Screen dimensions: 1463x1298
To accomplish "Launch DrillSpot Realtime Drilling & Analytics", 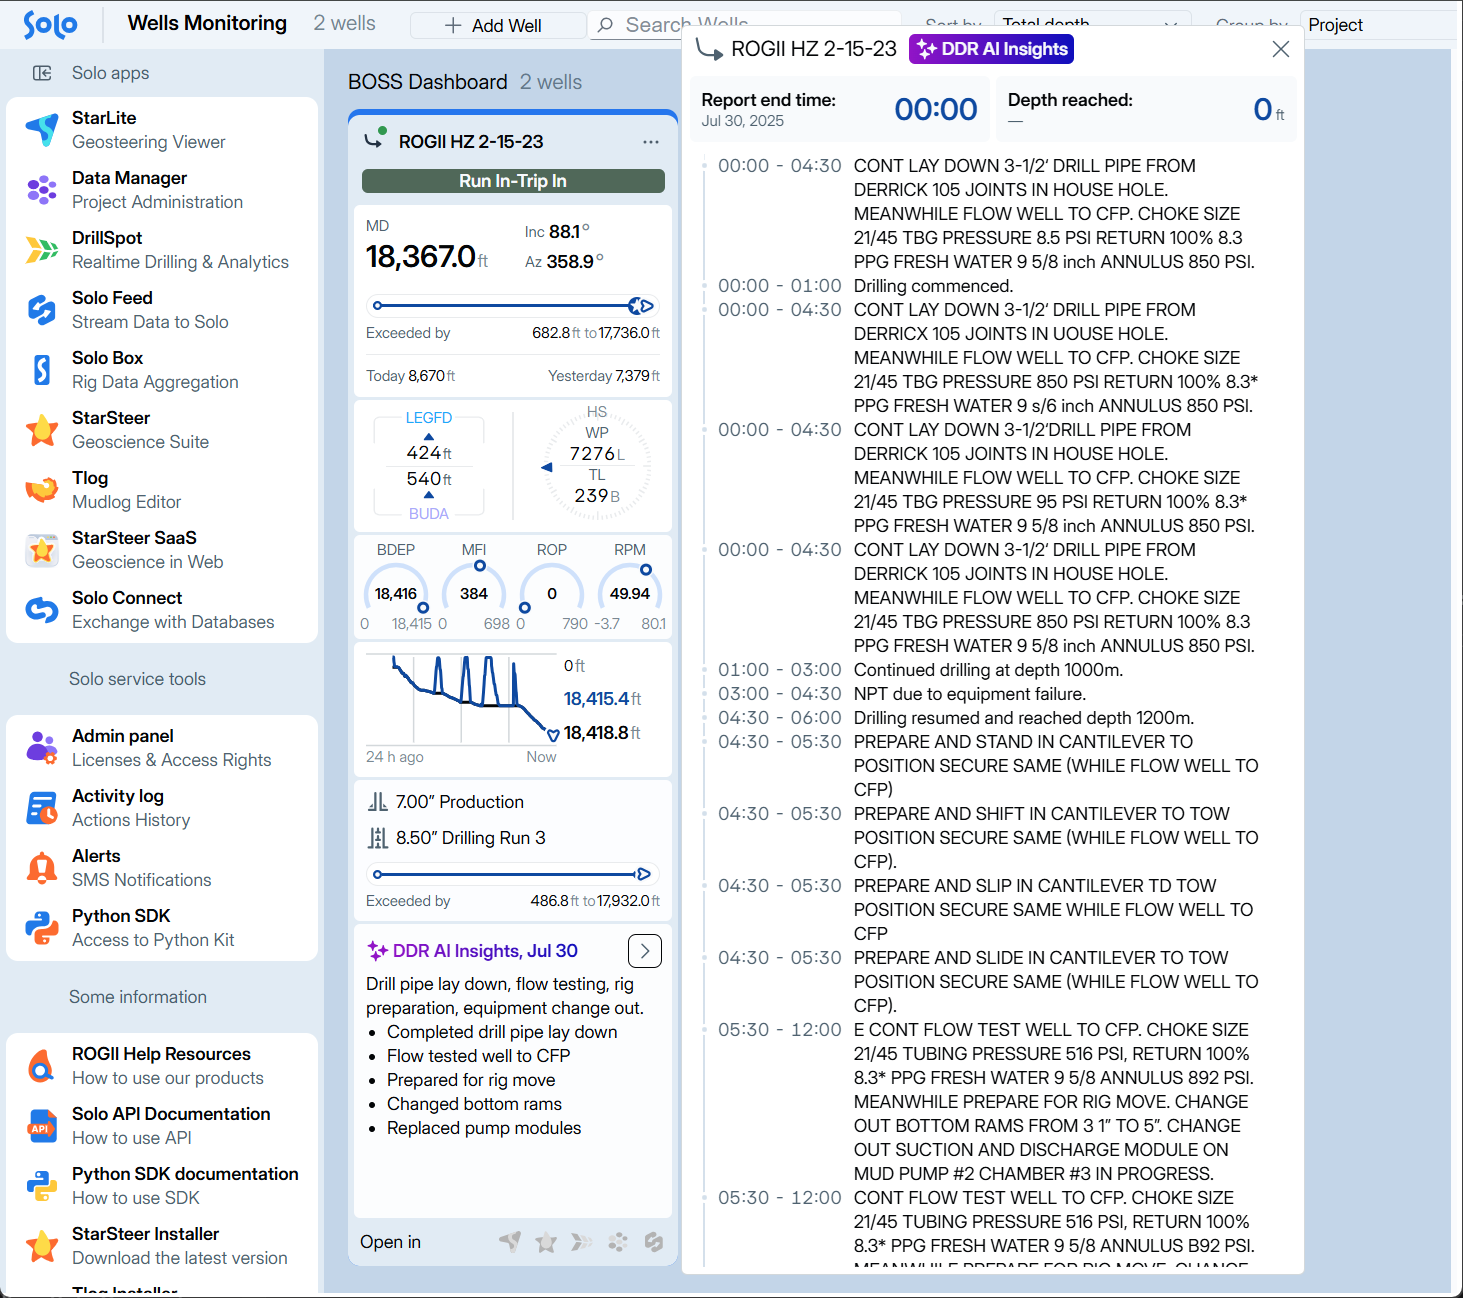I will tap(162, 250).
